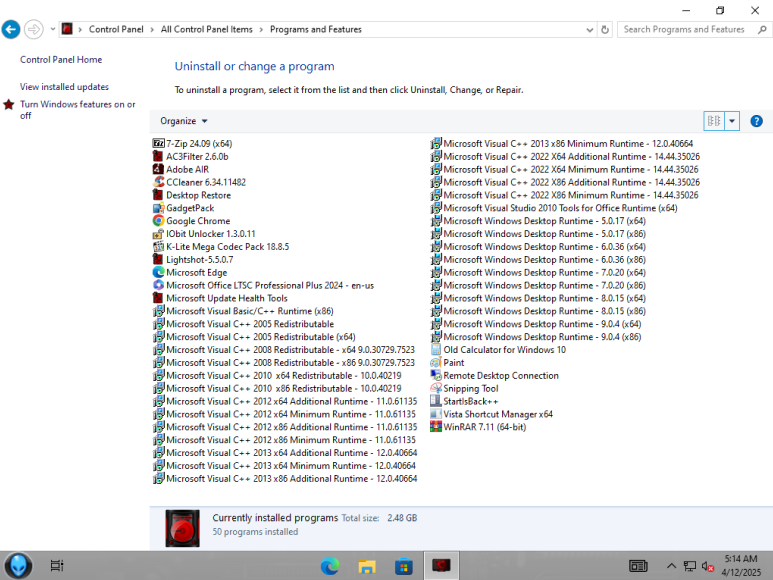Select Windows Desktop Runtime 7.0.20 (x64)

point(538,273)
